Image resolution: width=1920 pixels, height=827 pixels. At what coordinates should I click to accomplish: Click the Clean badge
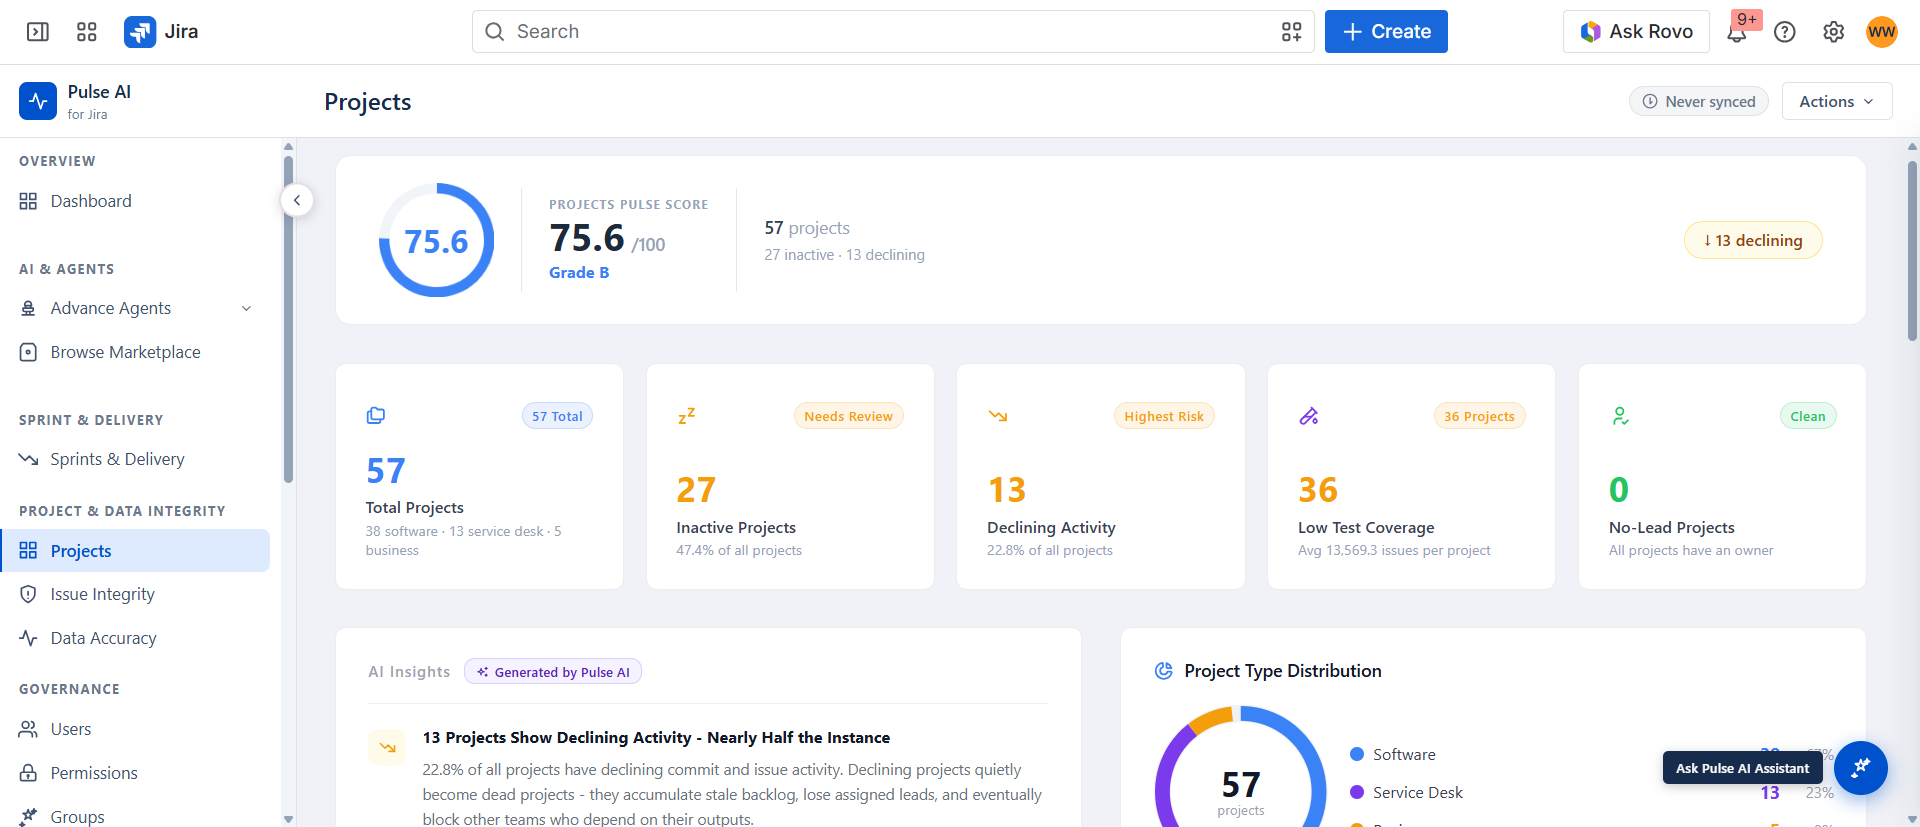(1808, 416)
